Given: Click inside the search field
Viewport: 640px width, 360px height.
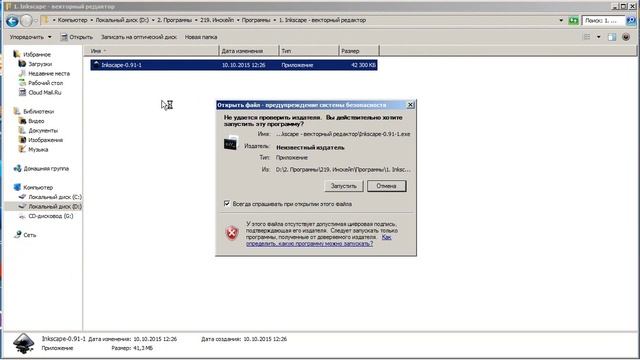Looking at the screenshot, I should tap(602, 20).
